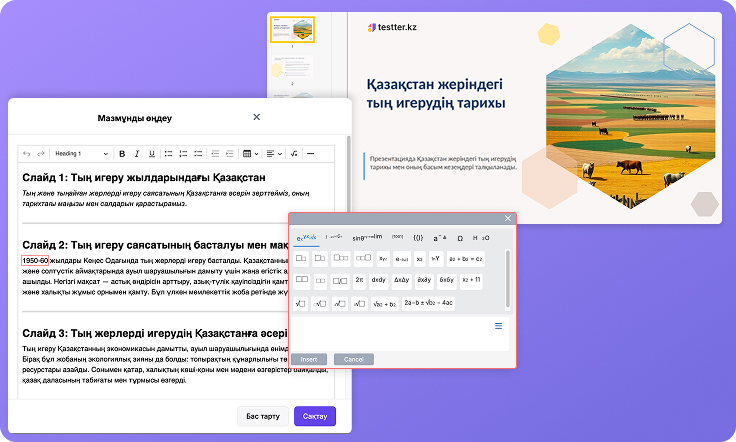736x442 pixels.
Task: Click the Сақтау button
Action: [x=315, y=416]
